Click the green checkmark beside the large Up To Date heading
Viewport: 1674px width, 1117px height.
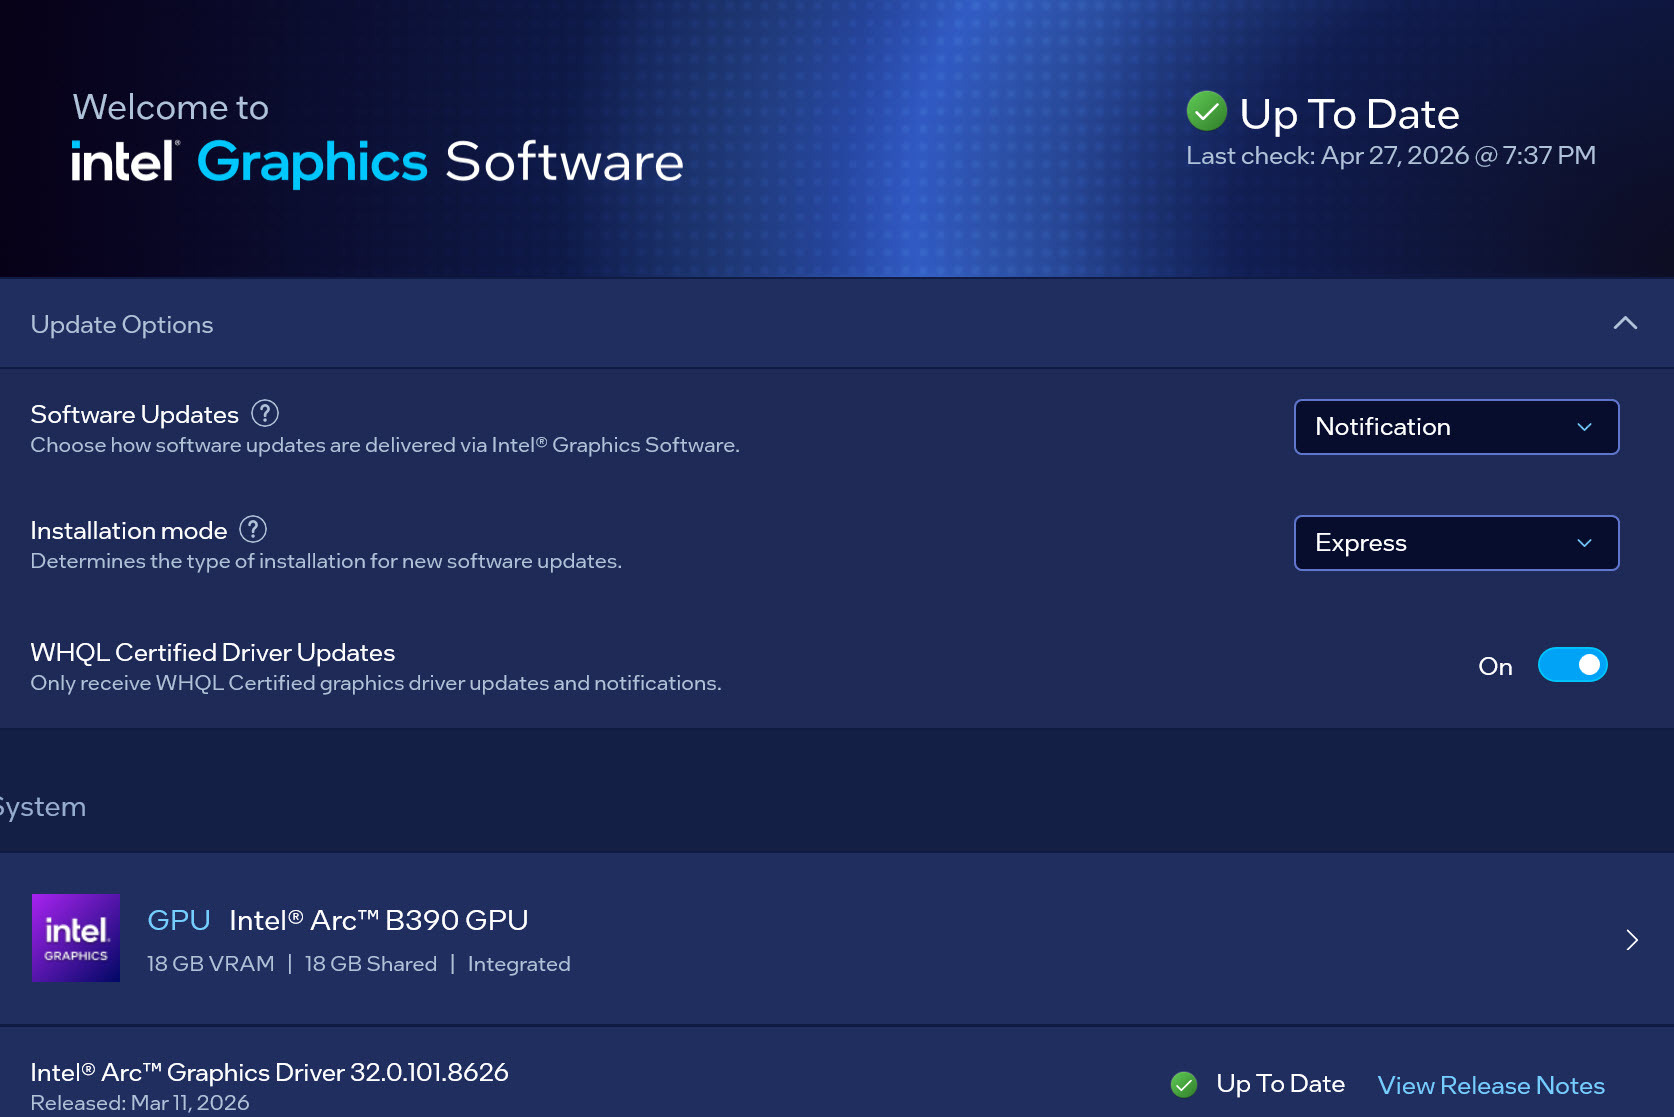point(1206,111)
